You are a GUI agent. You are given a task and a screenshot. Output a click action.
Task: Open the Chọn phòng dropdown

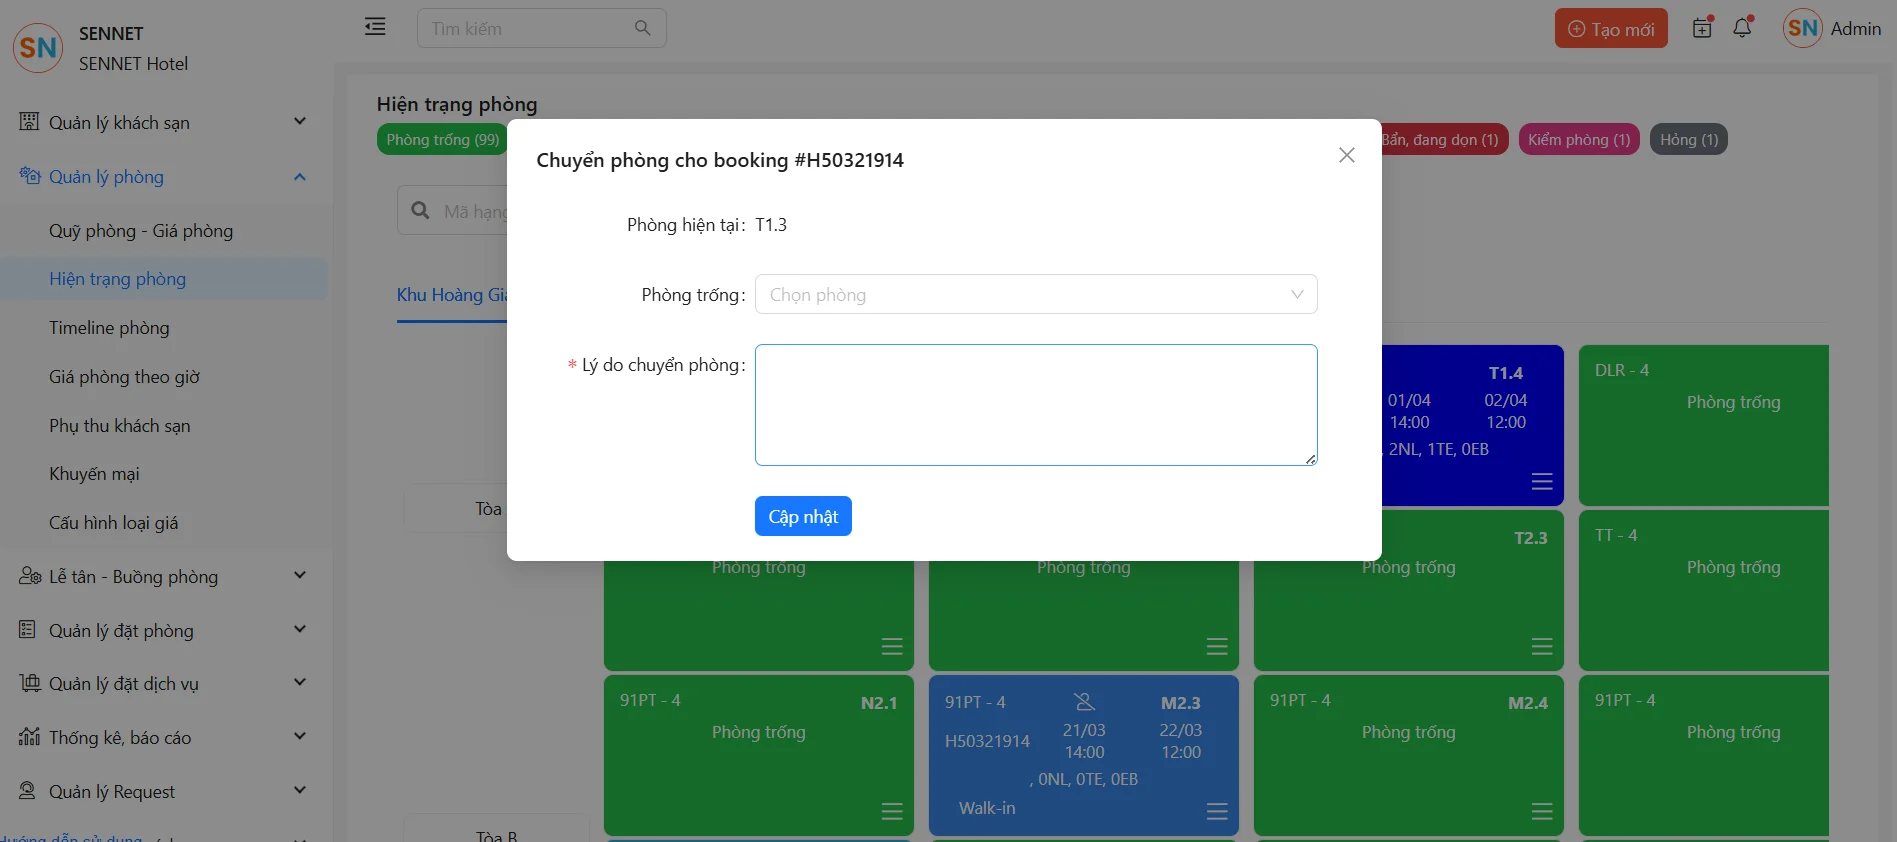coord(1035,294)
